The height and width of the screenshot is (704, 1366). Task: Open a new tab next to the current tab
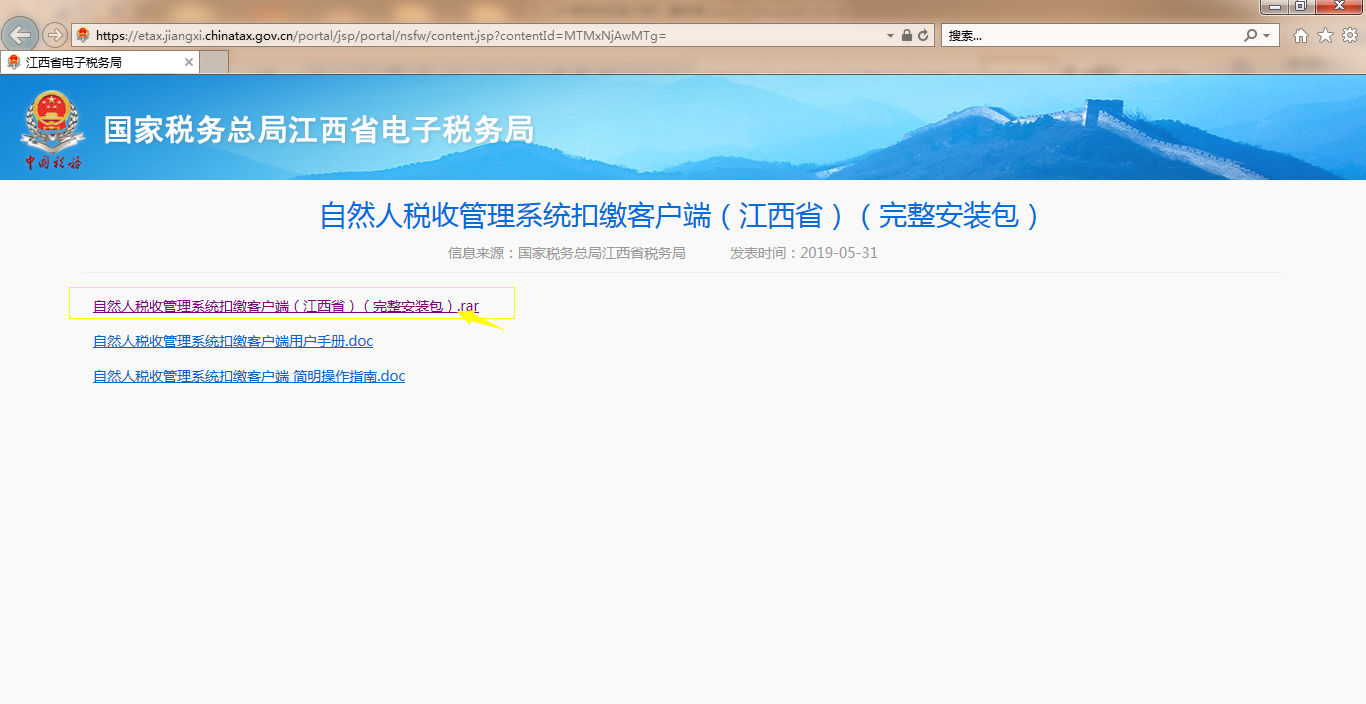click(x=213, y=61)
